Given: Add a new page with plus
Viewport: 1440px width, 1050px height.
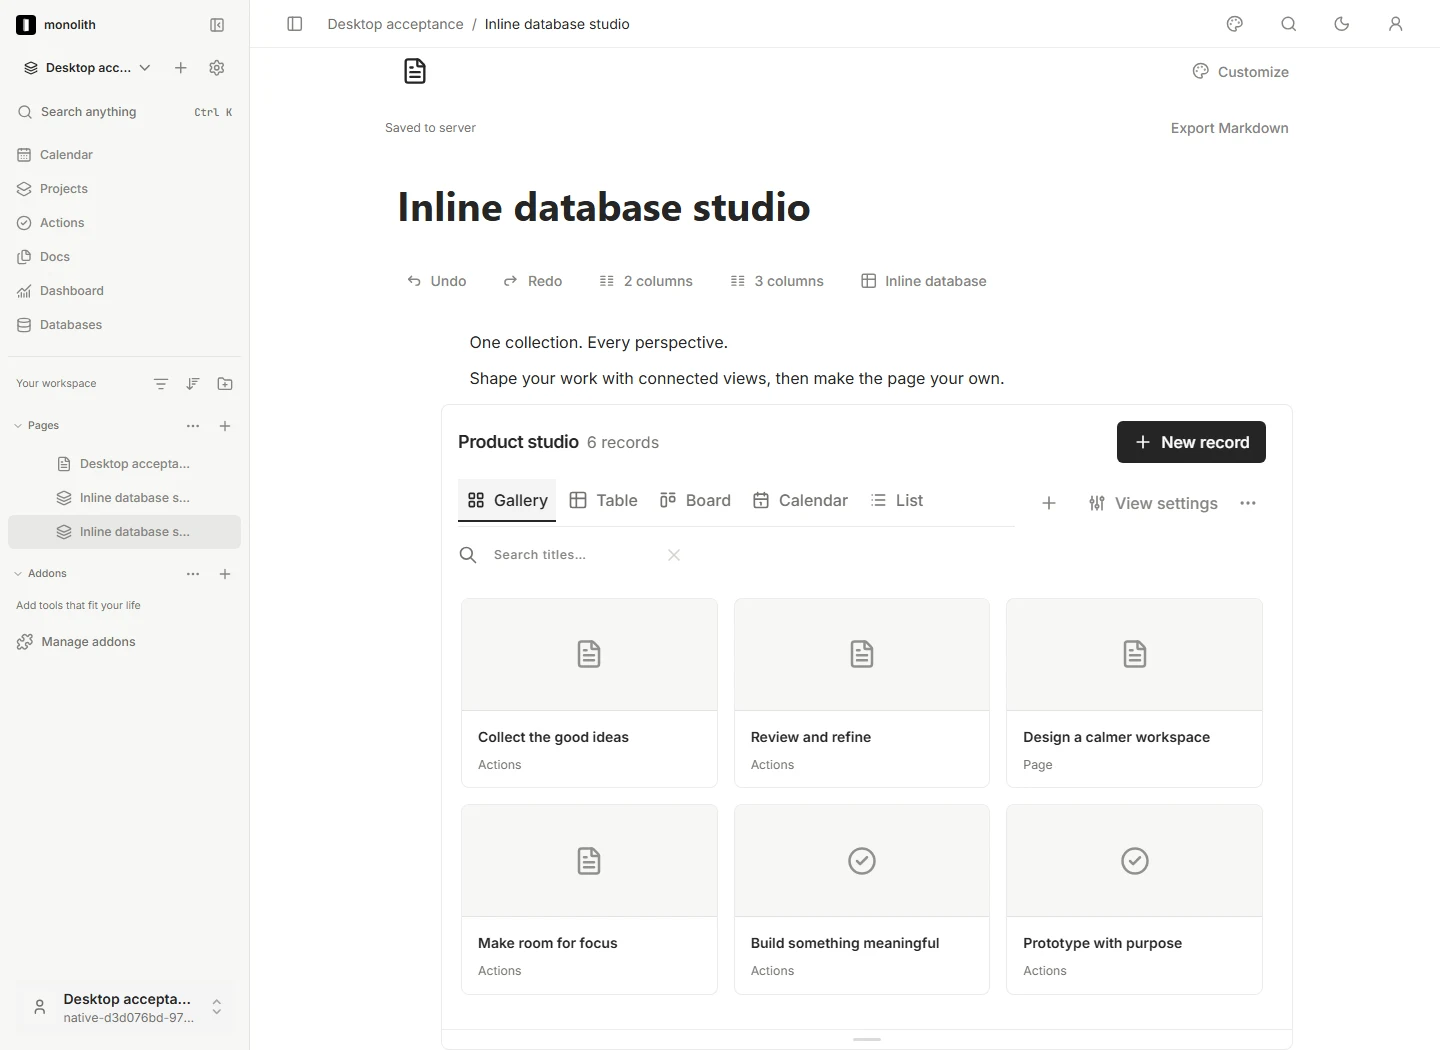Looking at the screenshot, I should pos(225,426).
